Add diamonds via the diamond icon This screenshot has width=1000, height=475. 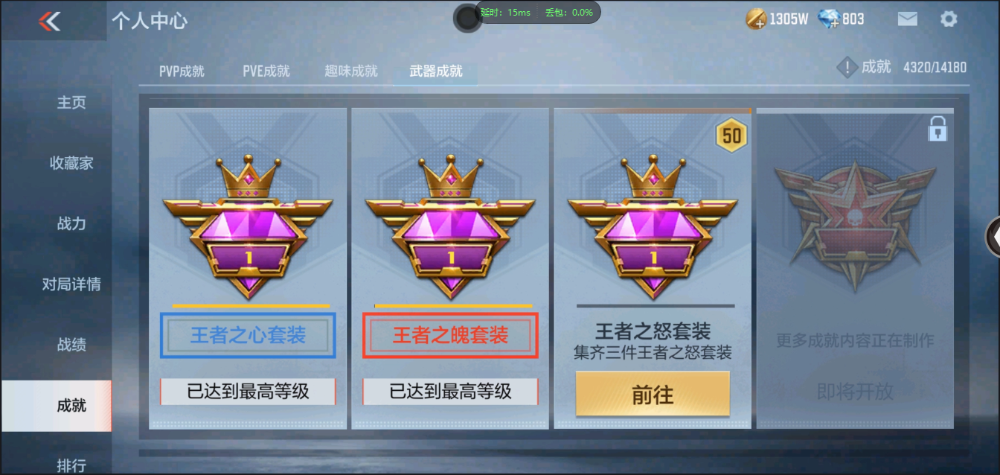pyautogui.click(x=828, y=20)
